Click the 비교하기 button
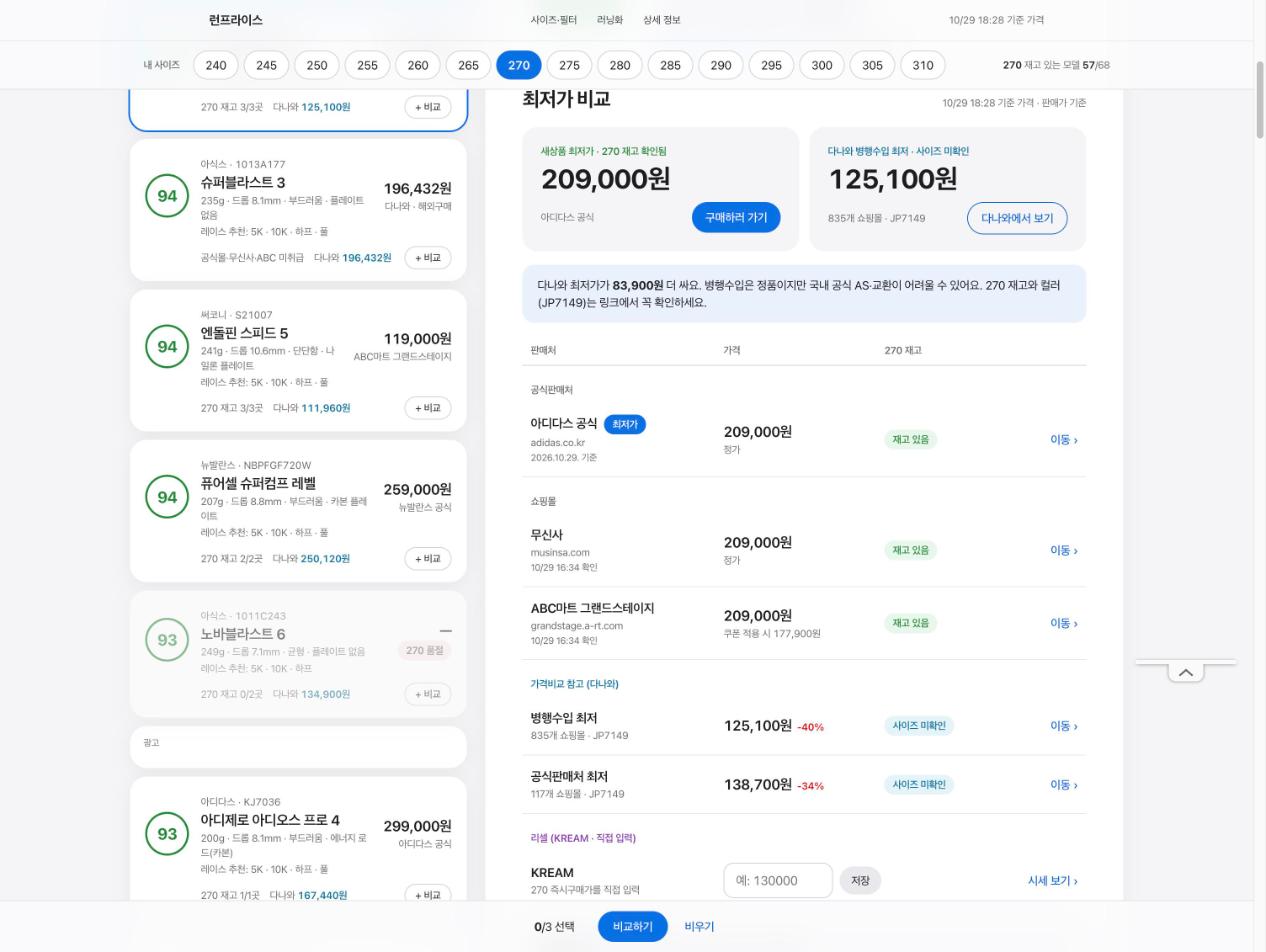1266x952 pixels. (x=633, y=927)
